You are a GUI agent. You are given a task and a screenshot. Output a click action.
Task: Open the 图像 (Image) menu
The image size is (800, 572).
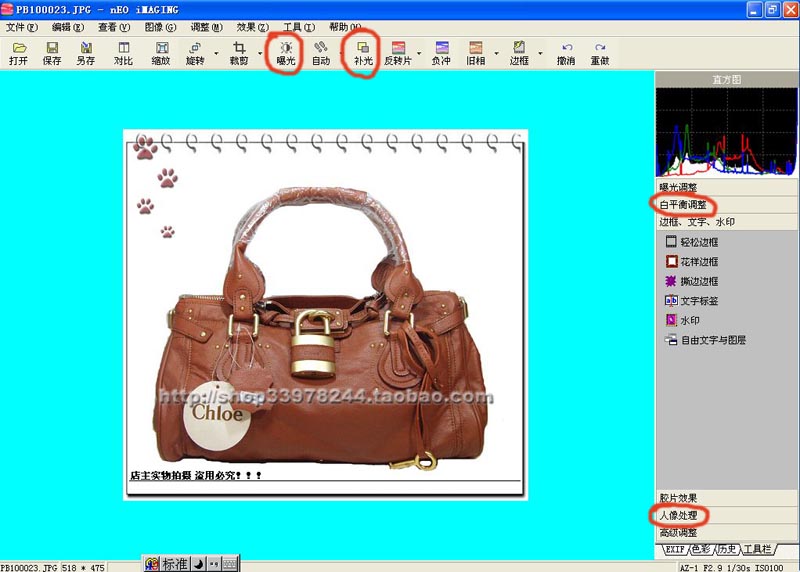160,27
